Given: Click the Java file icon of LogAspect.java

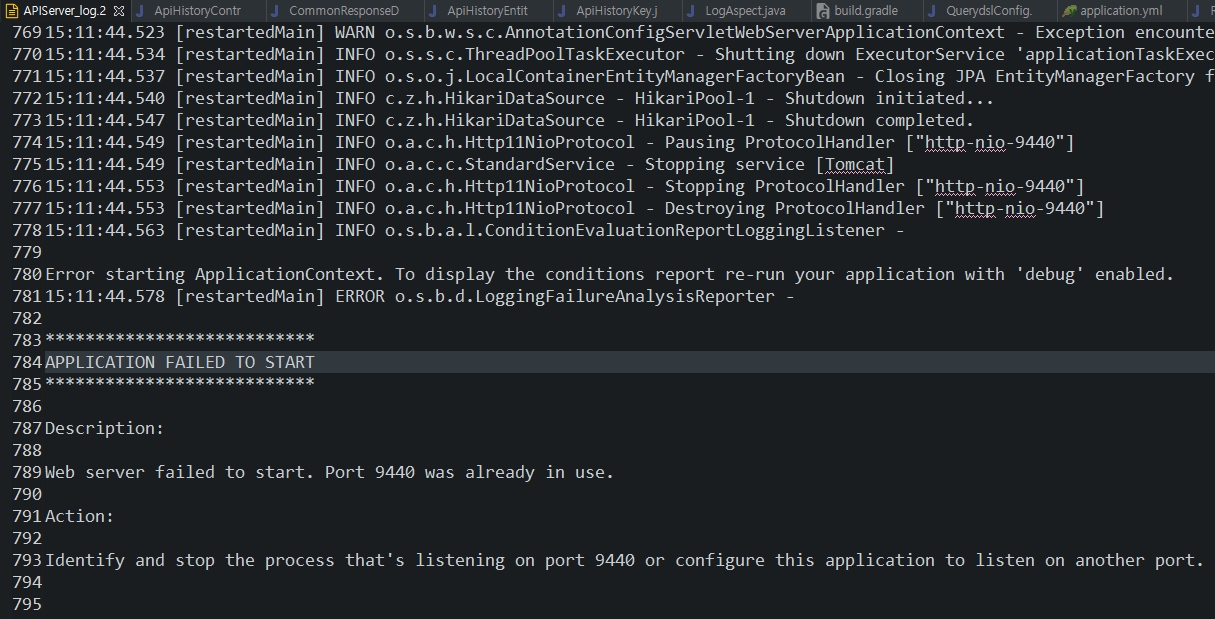Looking at the screenshot, I should click(693, 10).
